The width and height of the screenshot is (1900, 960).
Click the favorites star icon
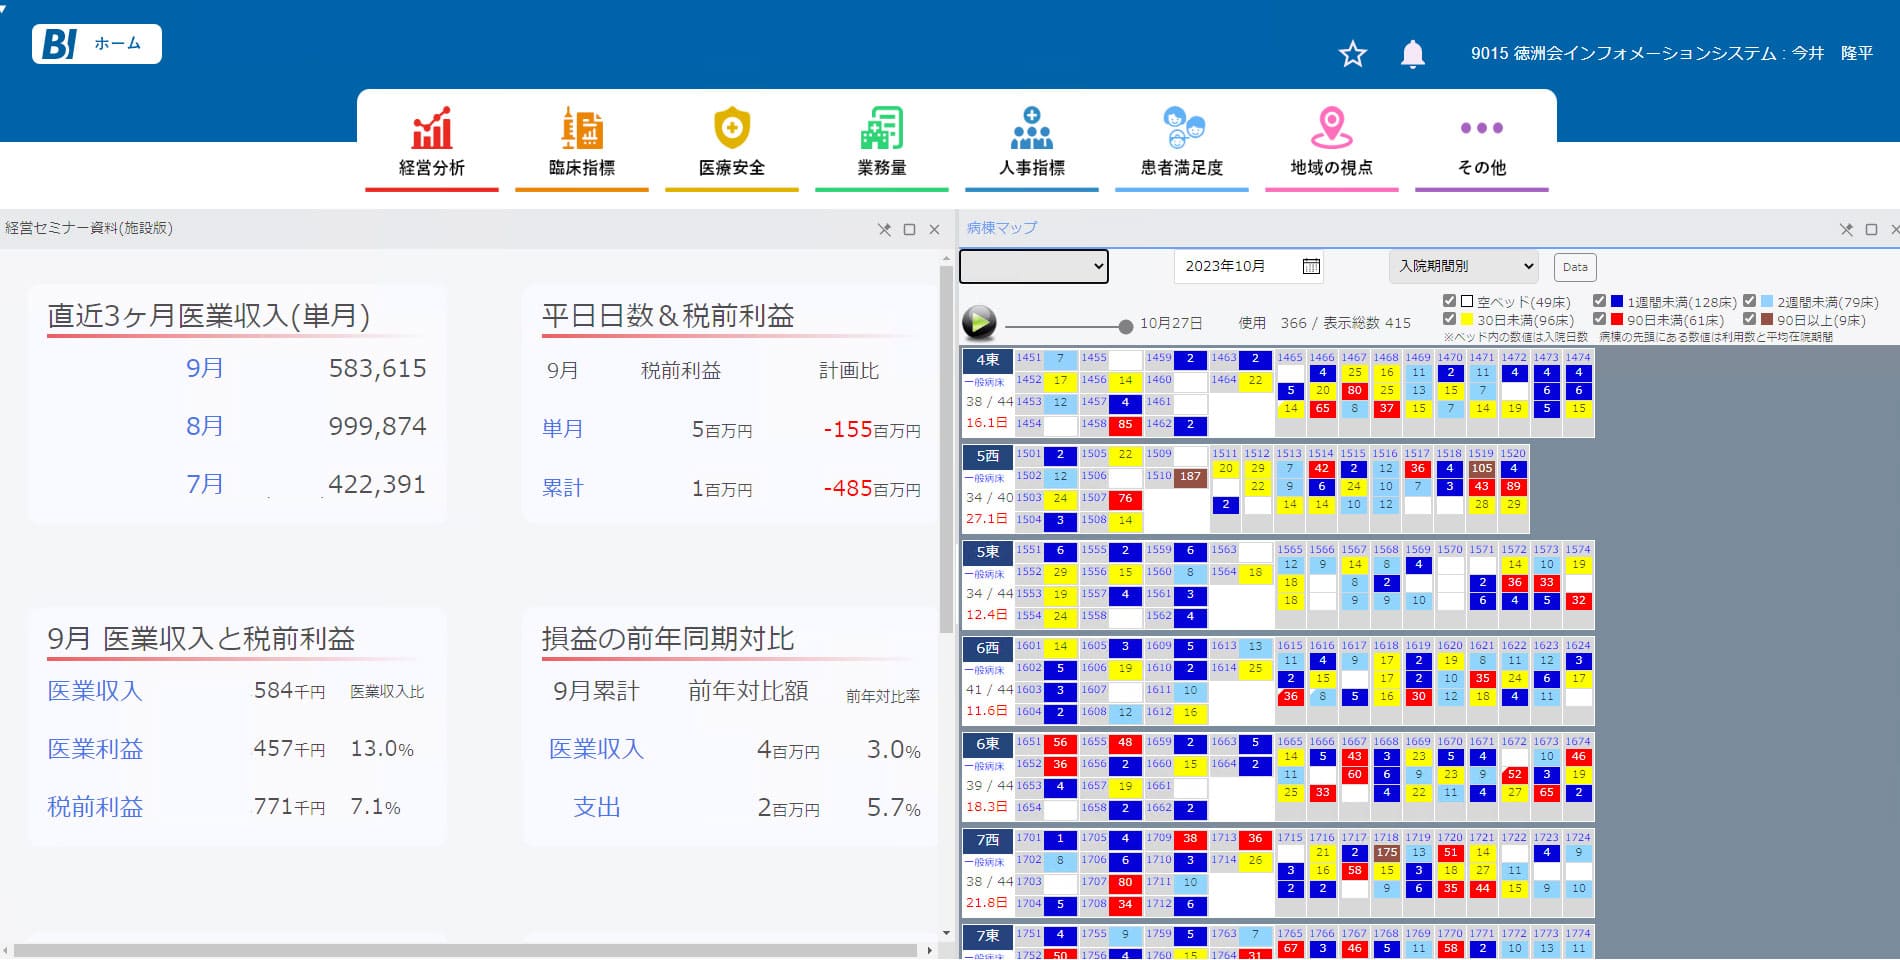click(1352, 54)
